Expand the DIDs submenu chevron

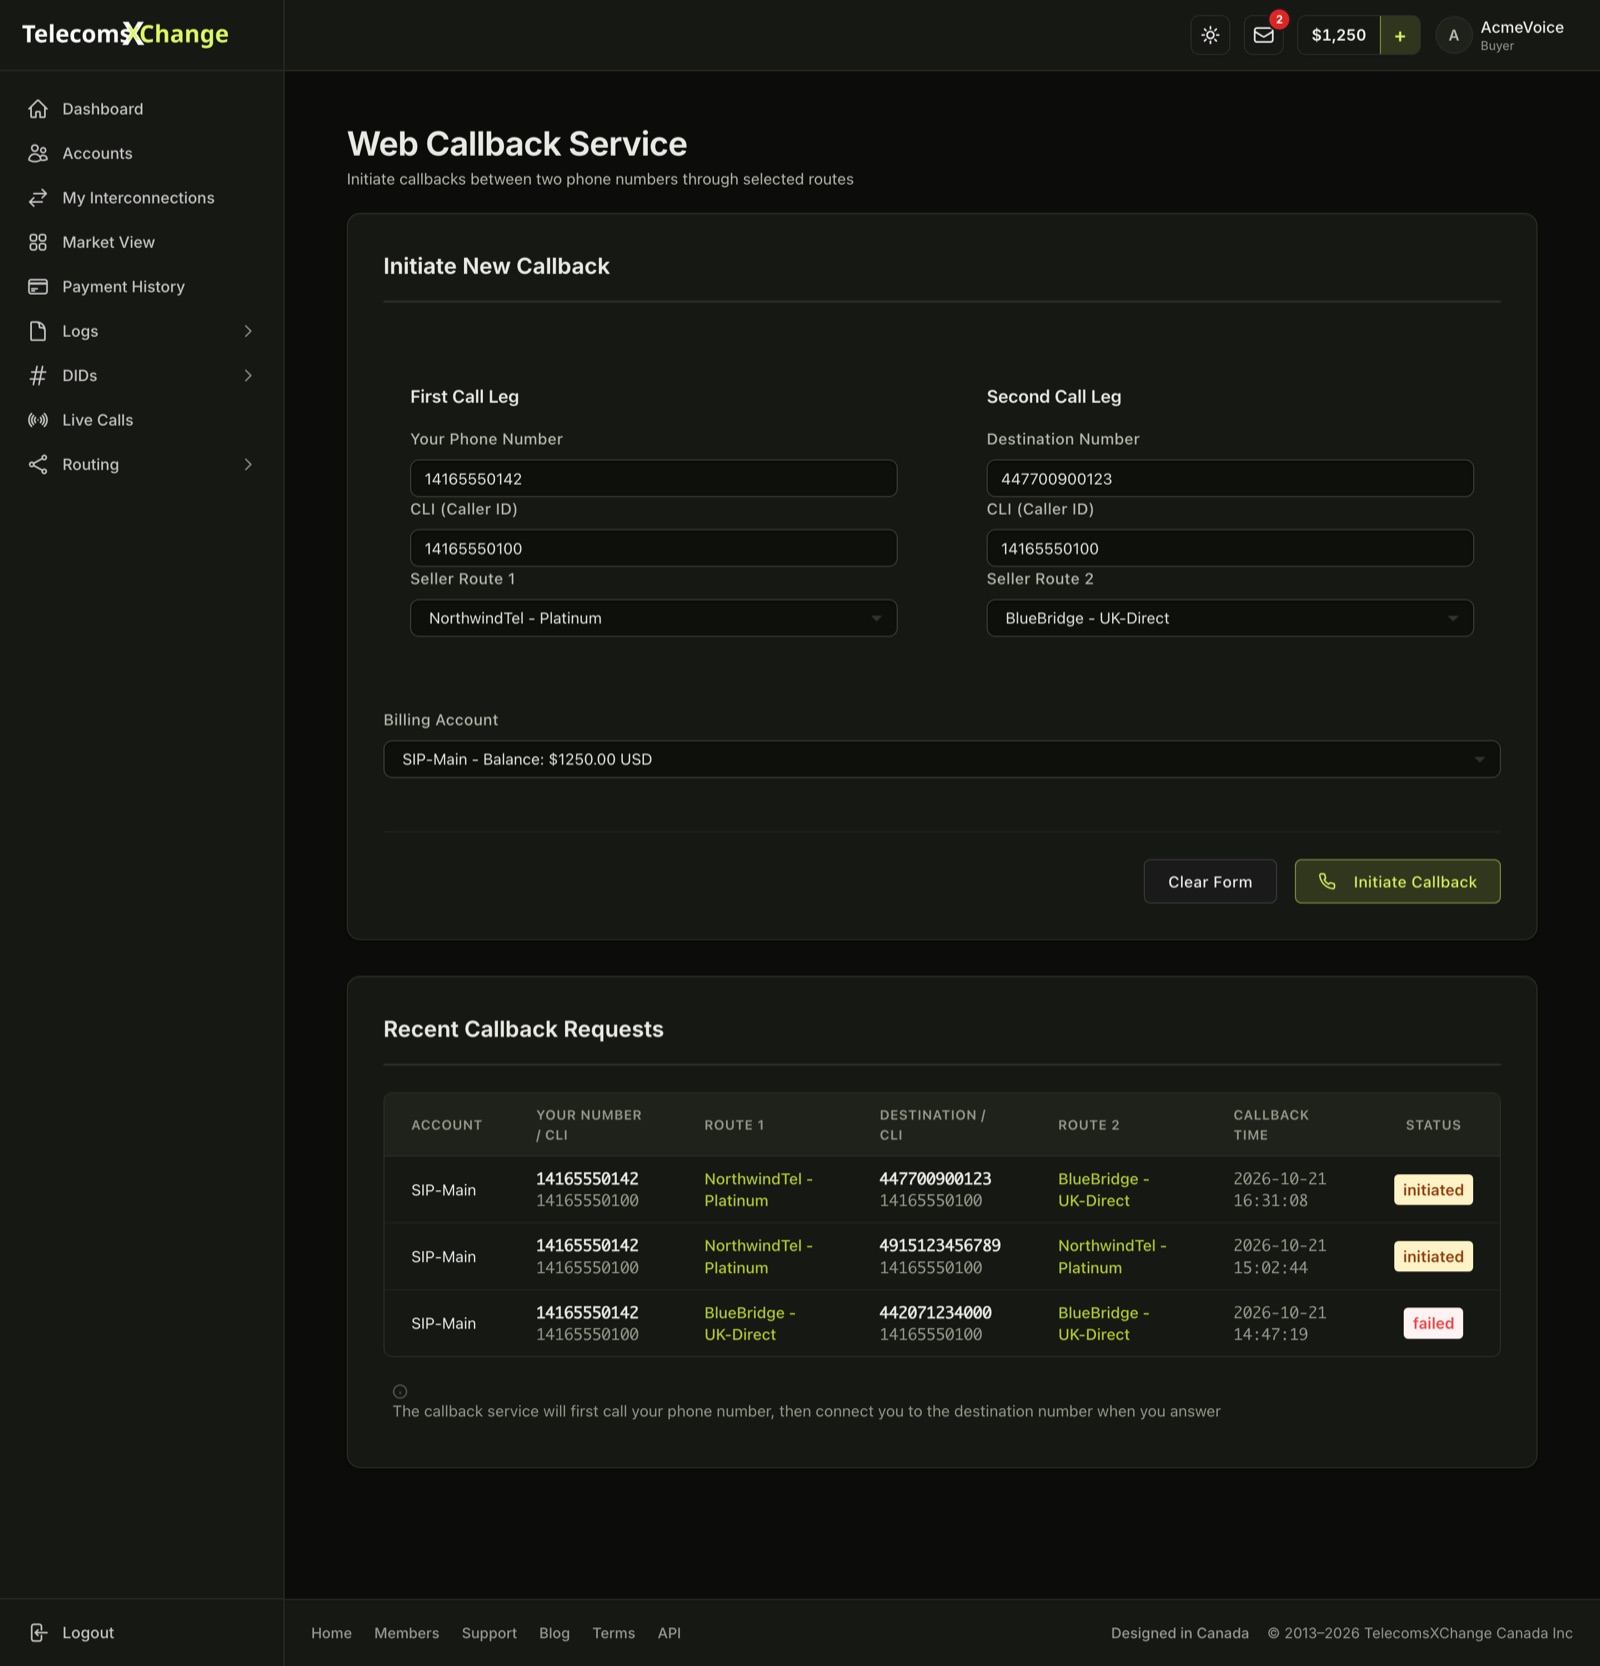pos(248,376)
